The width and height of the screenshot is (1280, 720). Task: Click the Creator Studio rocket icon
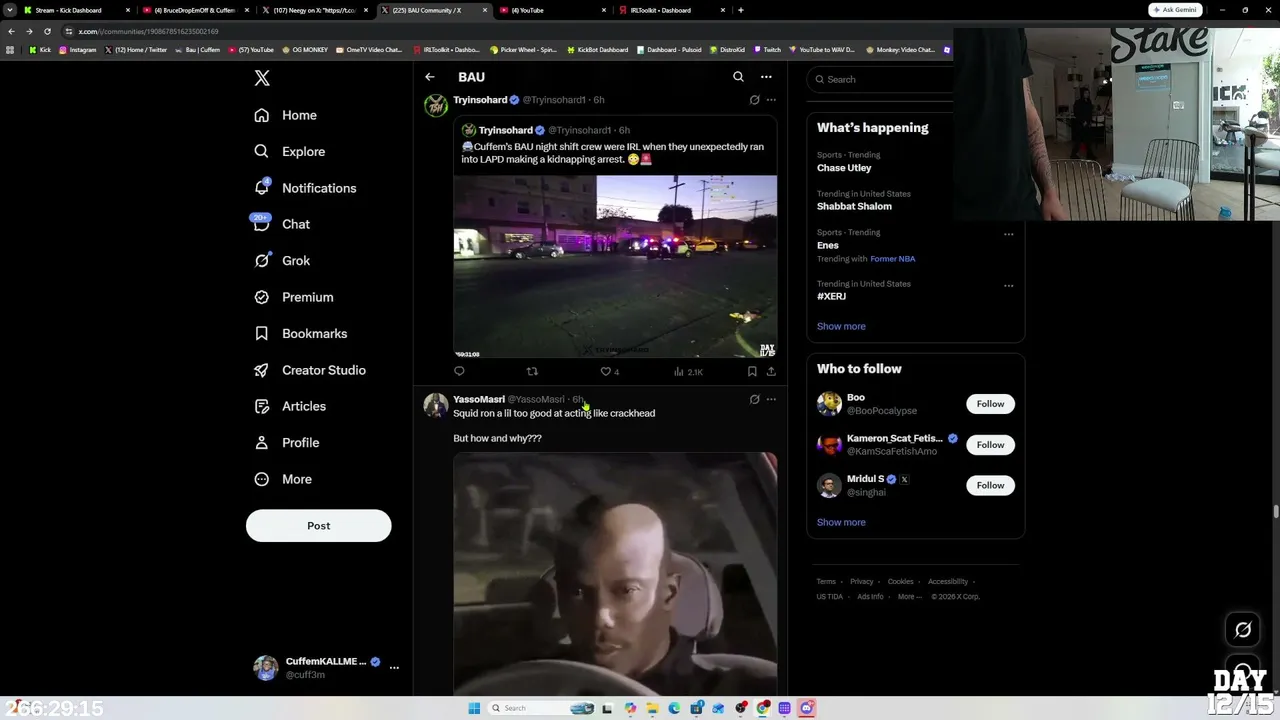point(262,370)
